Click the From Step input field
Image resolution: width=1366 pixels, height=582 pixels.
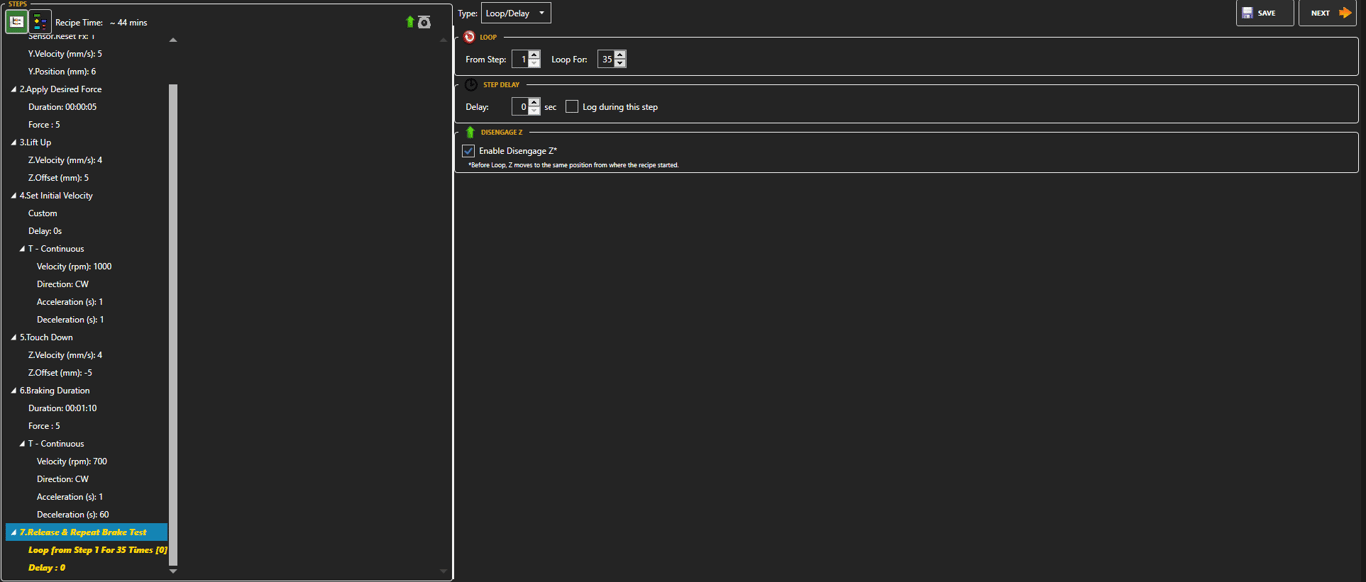520,60
